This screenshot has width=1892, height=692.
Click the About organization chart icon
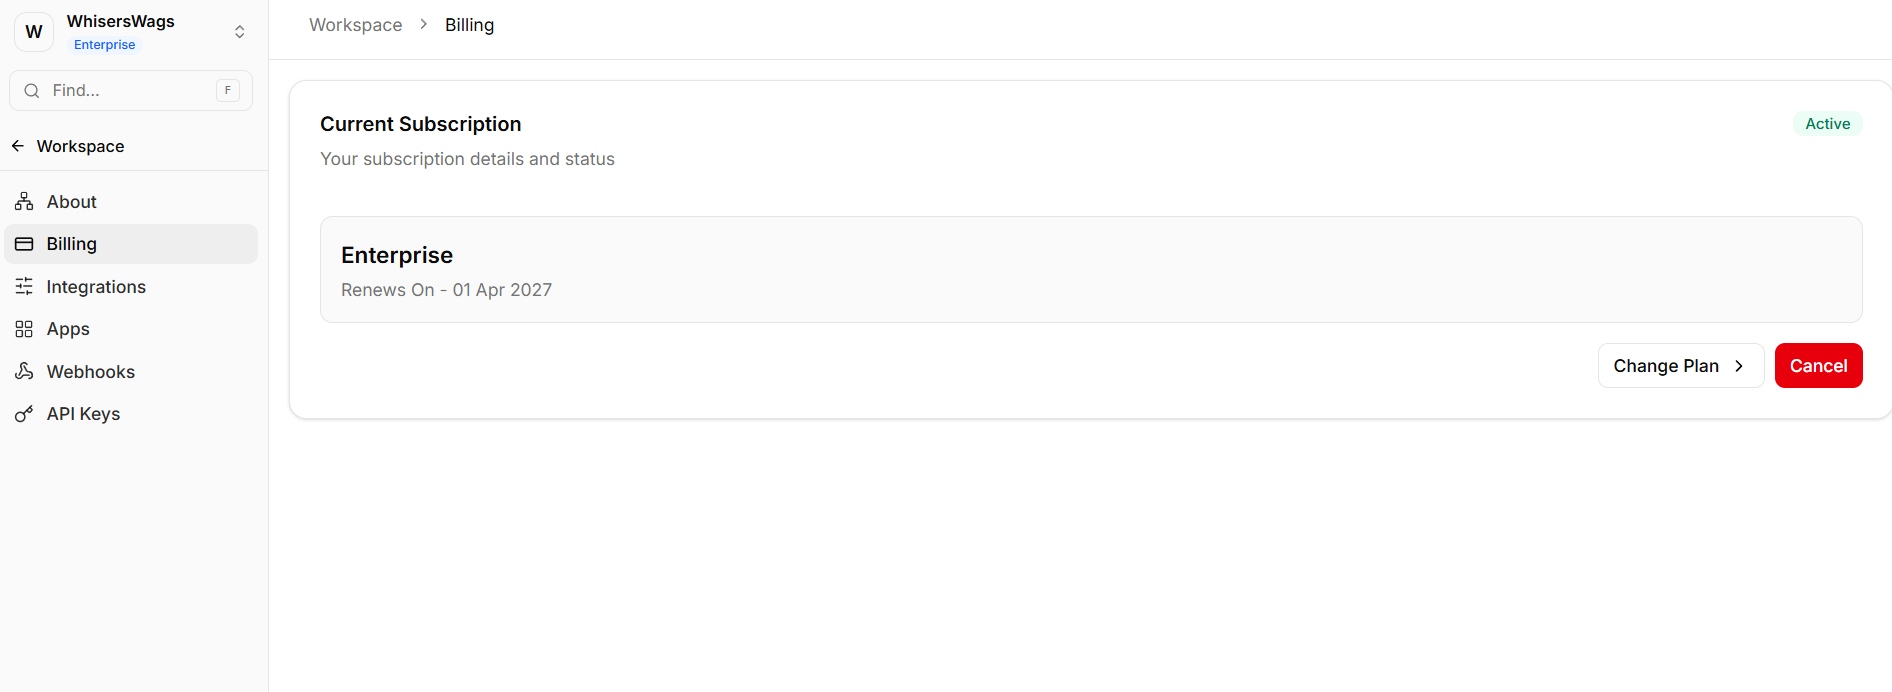point(24,202)
